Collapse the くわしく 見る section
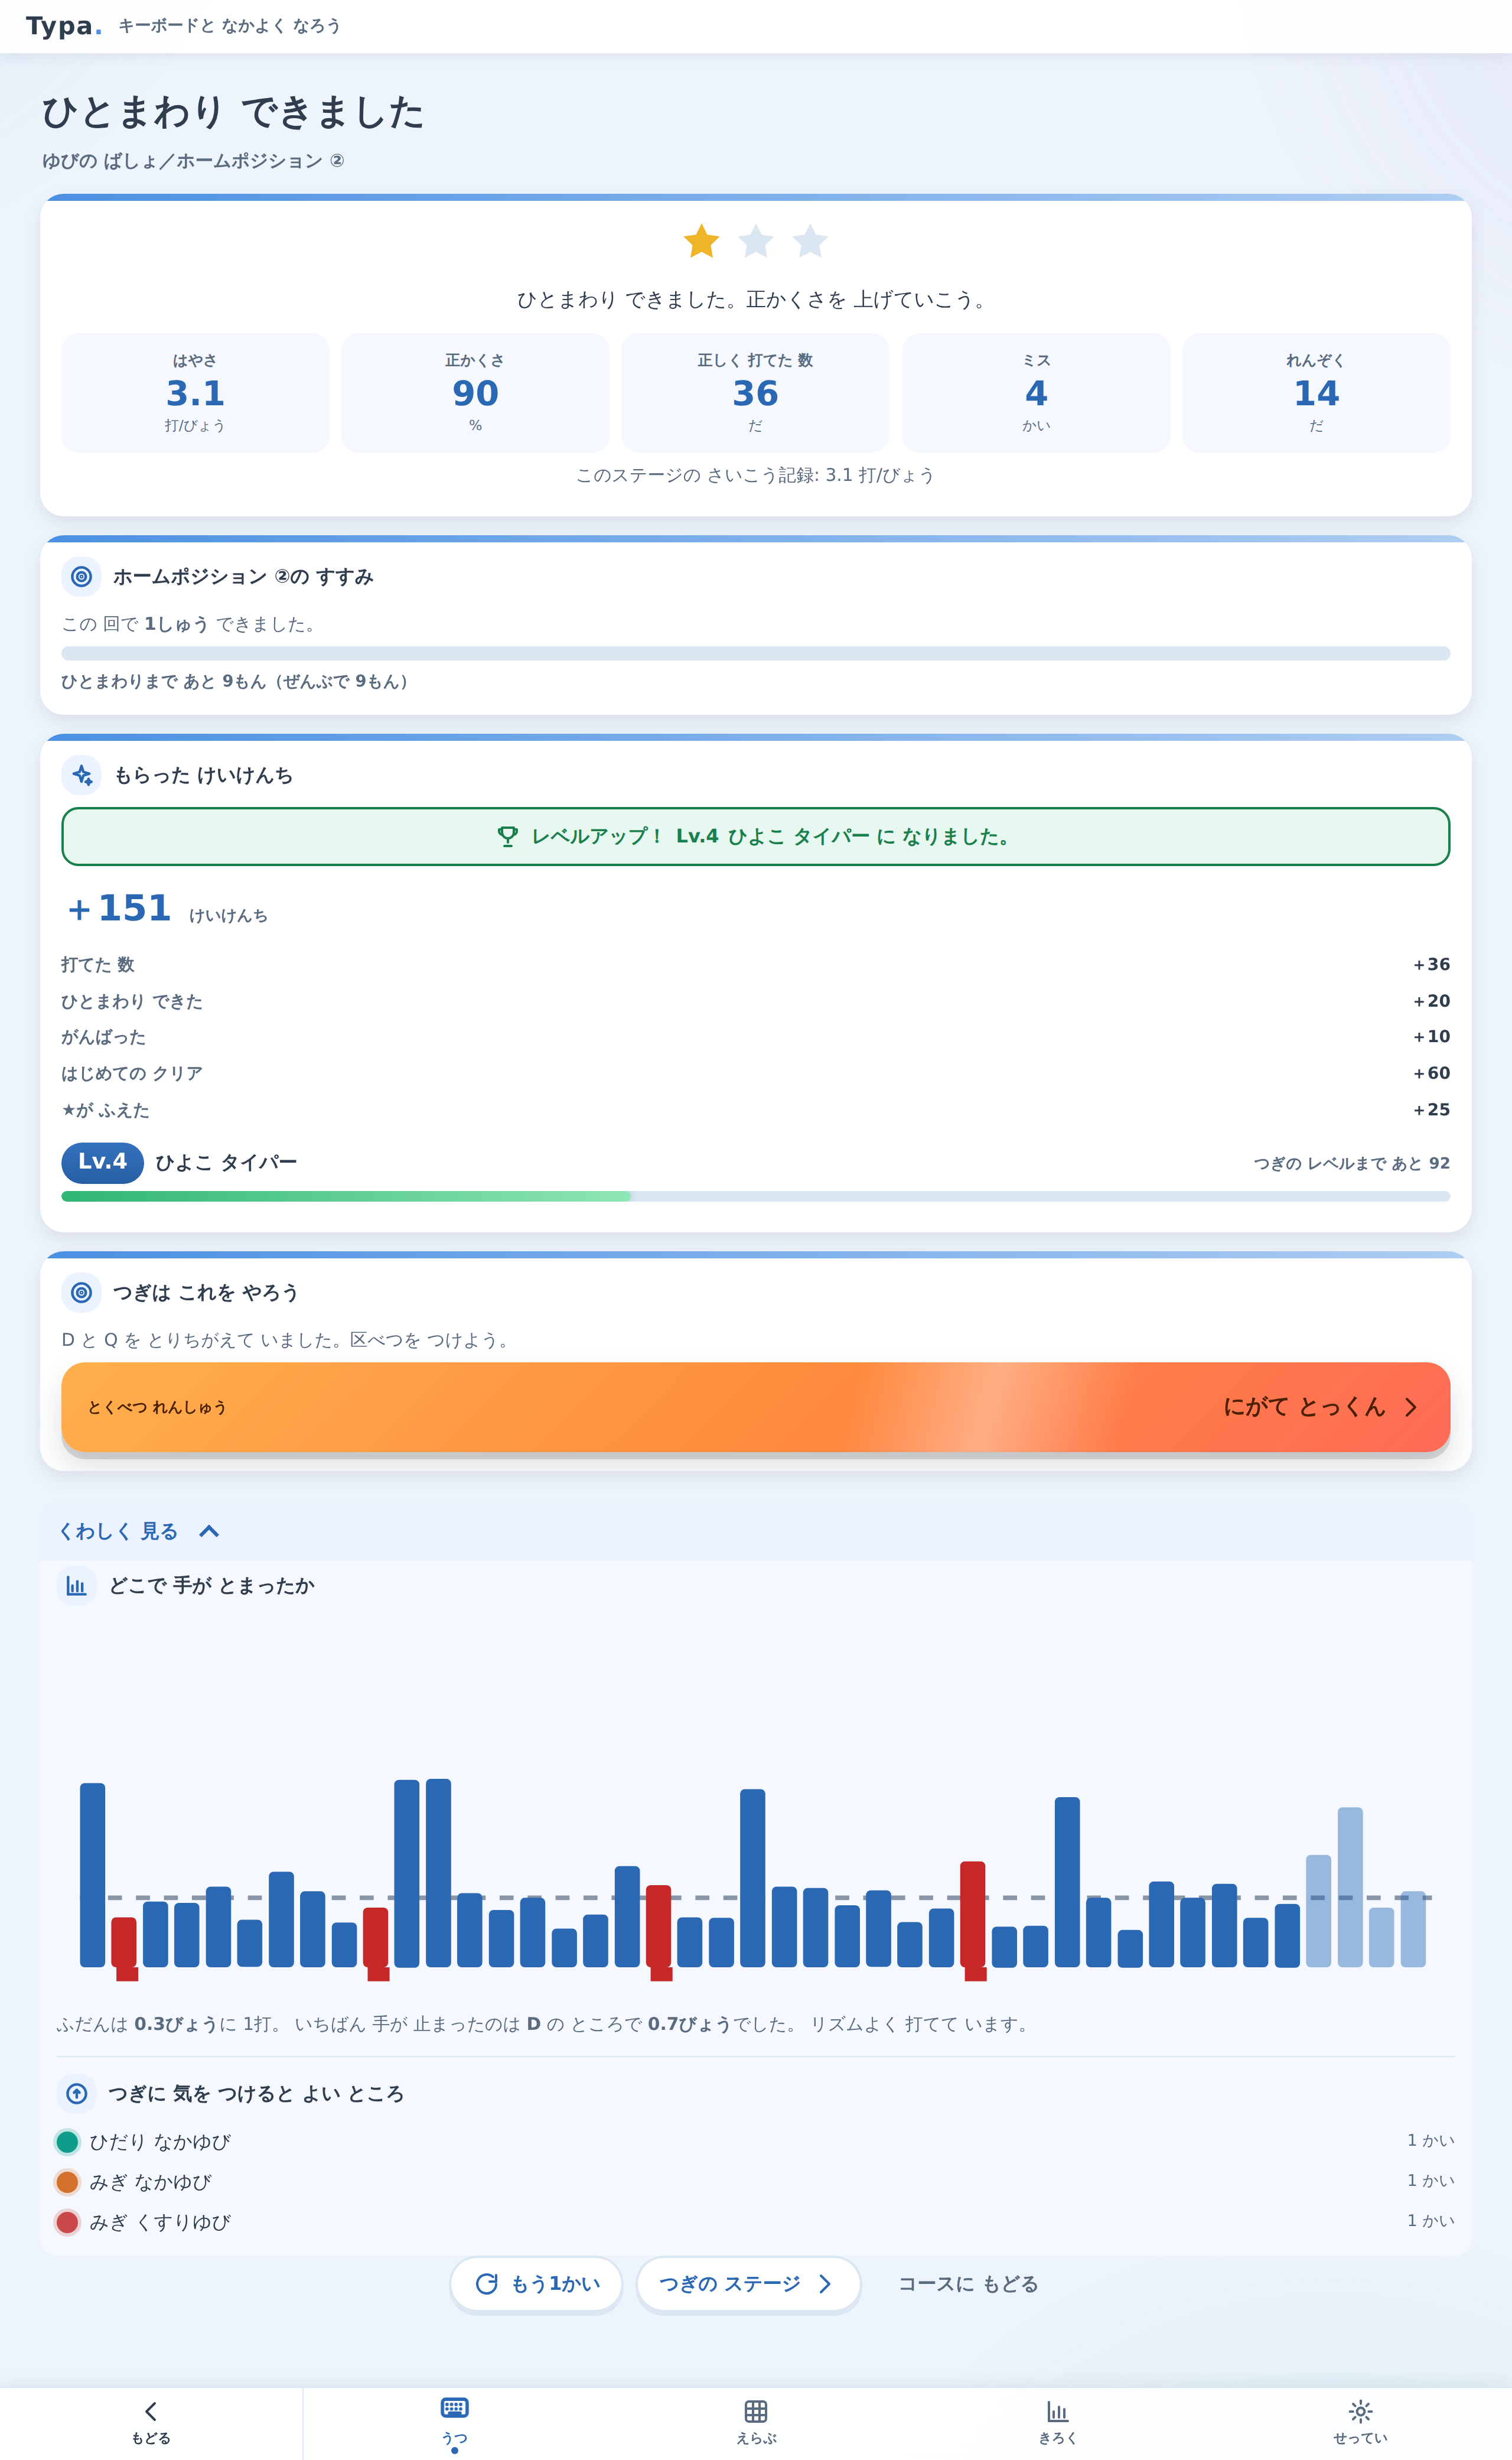The image size is (1512, 2460). click(138, 1531)
